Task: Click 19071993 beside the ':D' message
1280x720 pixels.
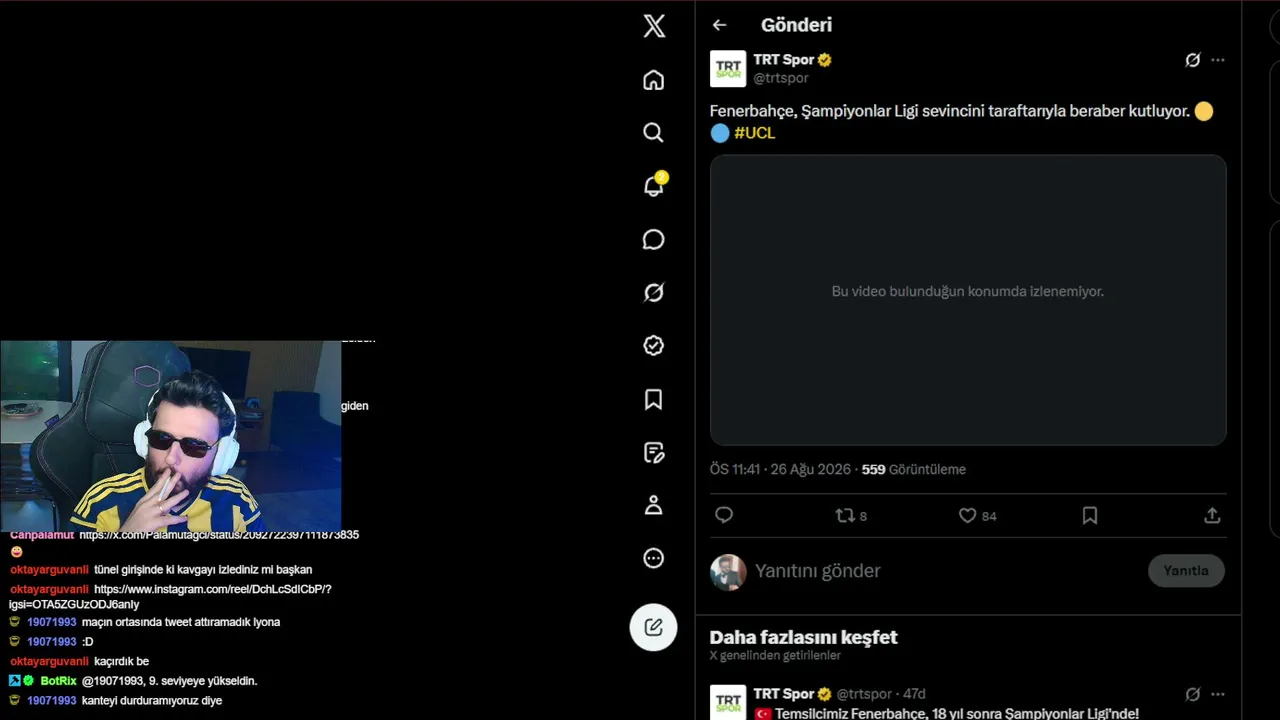Action: 52,642
